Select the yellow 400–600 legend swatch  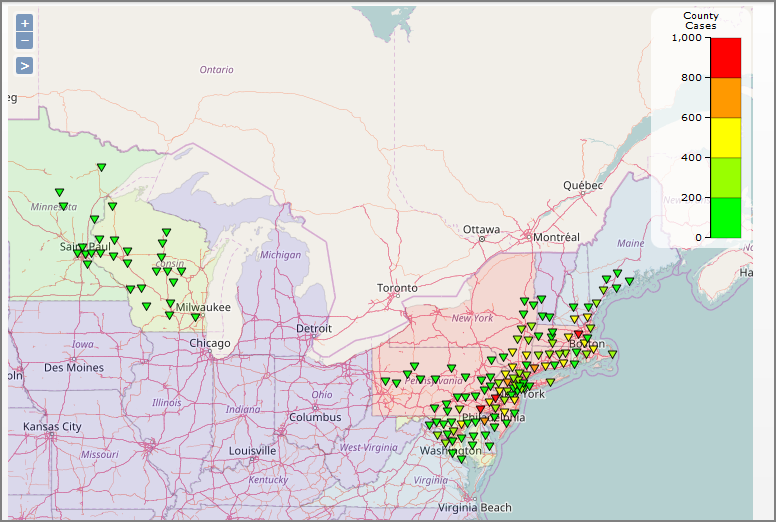[725, 137]
